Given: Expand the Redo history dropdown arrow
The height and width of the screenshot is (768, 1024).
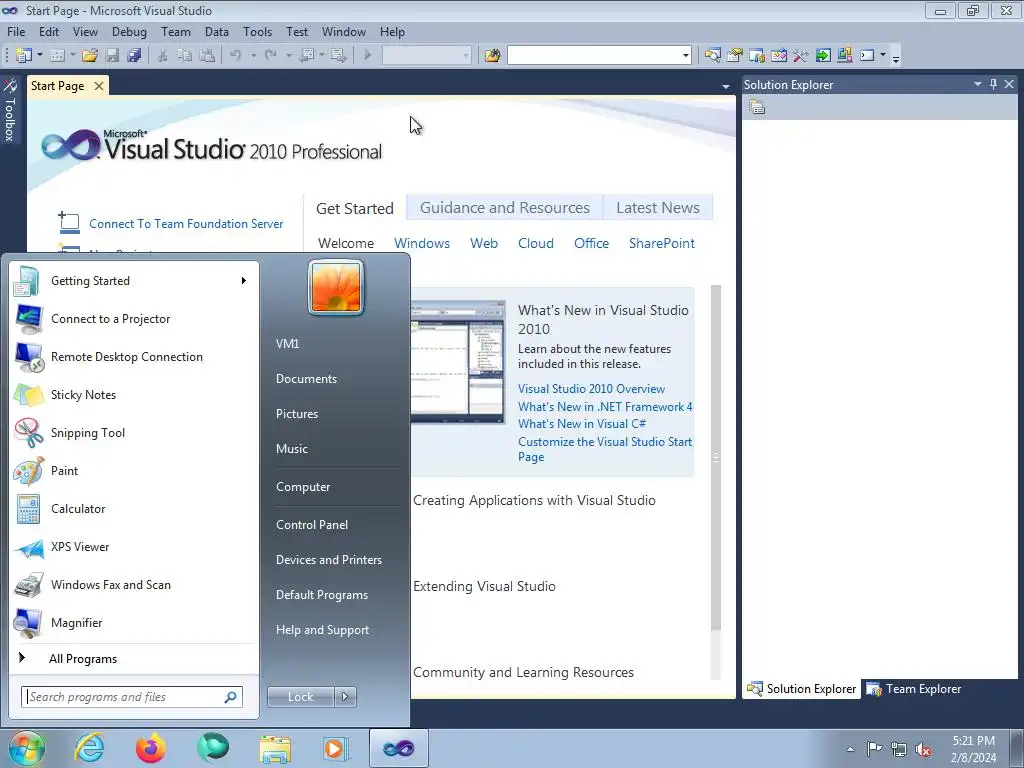Looking at the screenshot, I should point(288,56).
